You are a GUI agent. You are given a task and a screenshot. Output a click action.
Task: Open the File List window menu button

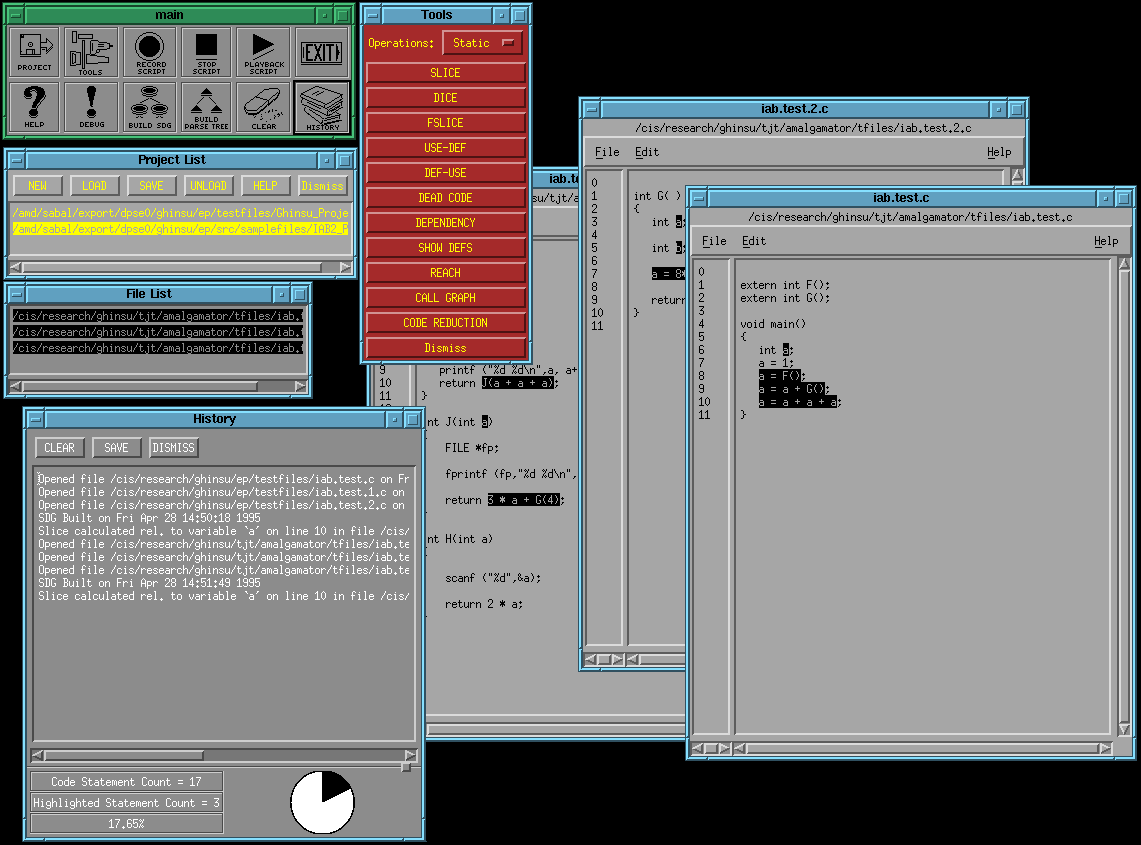click(16, 294)
